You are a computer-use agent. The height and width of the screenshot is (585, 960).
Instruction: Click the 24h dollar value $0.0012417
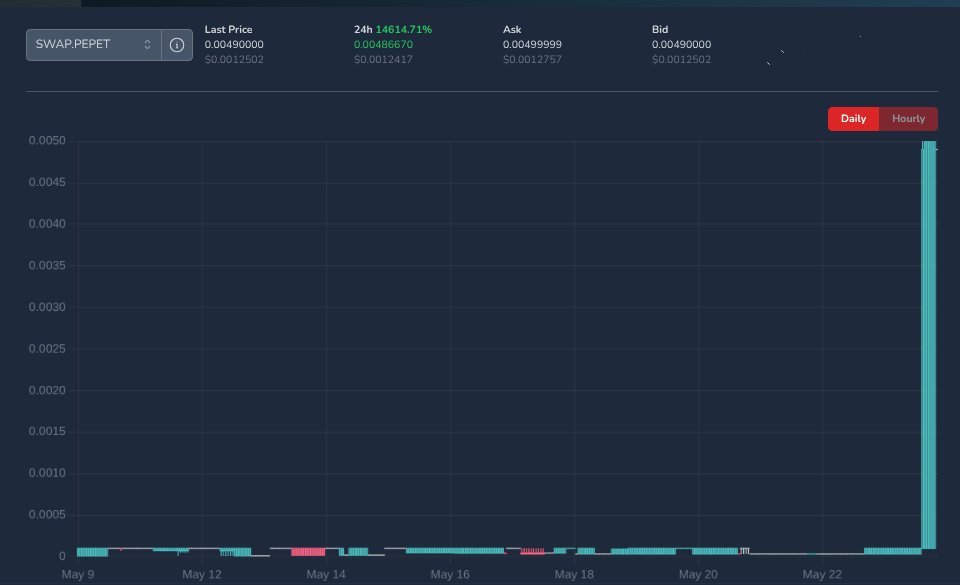pos(383,59)
